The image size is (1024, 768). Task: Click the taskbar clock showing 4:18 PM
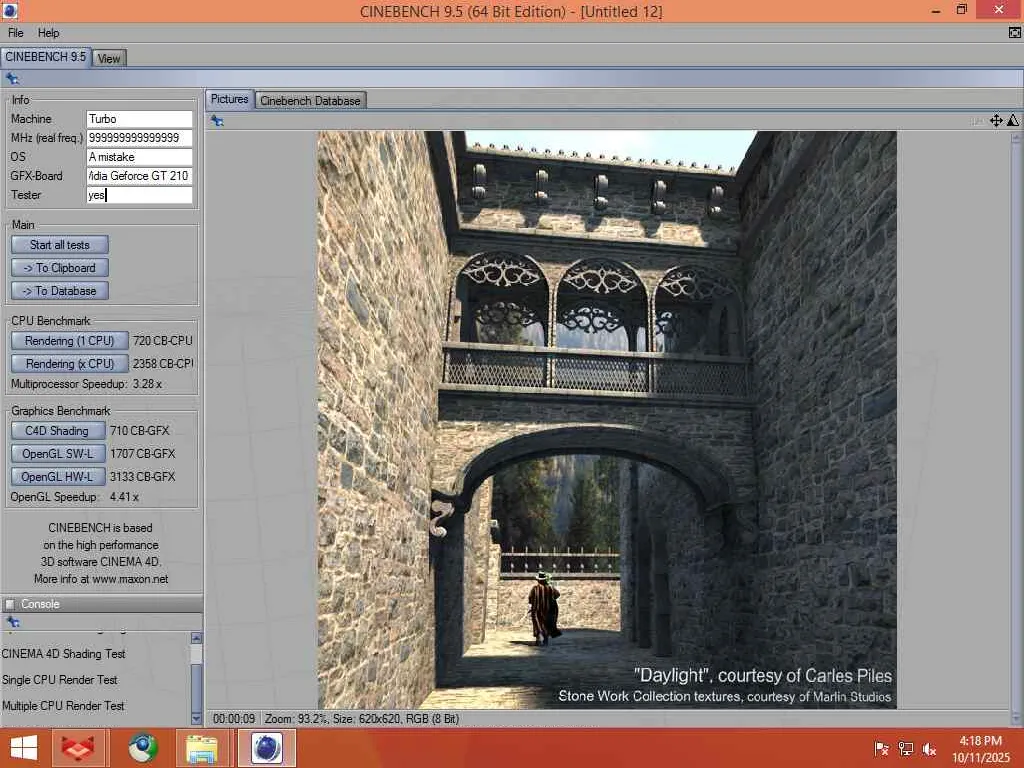[980, 749]
